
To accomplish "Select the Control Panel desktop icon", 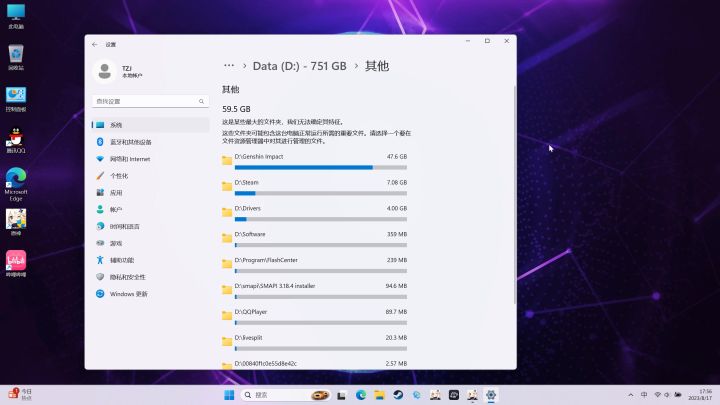I will tap(16, 99).
